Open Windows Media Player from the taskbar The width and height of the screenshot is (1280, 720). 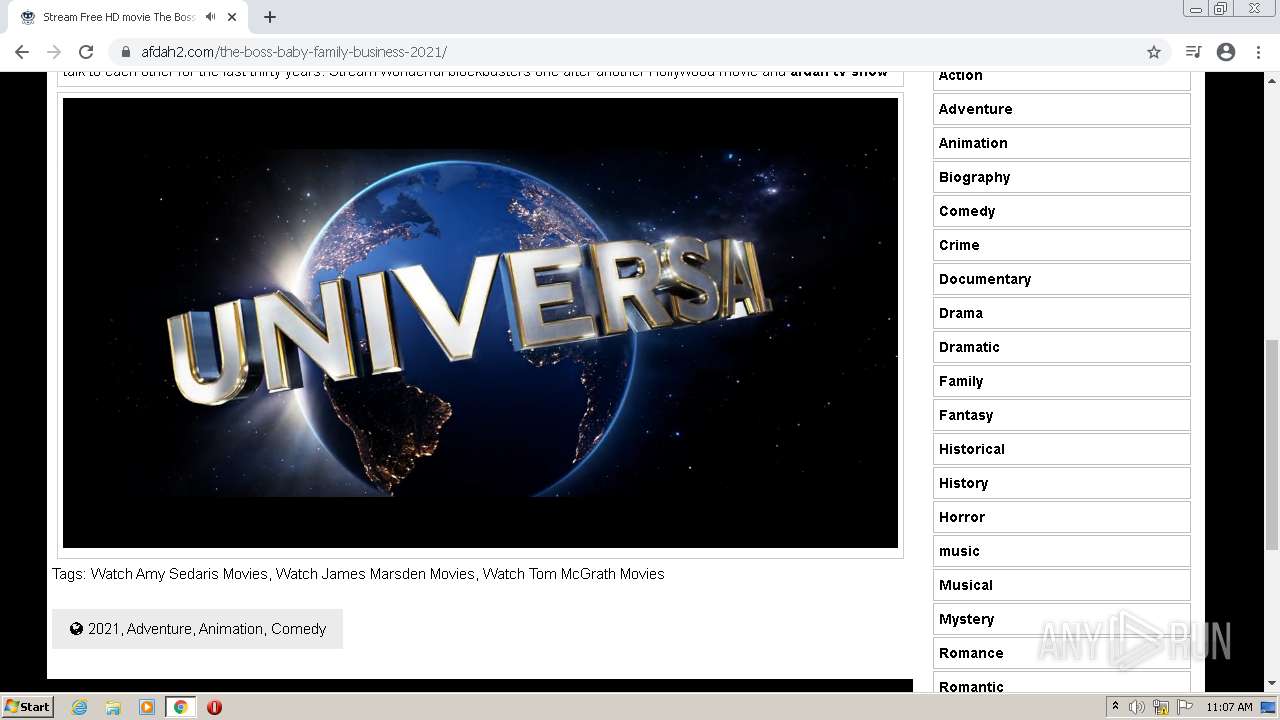pyautogui.click(x=147, y=707)
